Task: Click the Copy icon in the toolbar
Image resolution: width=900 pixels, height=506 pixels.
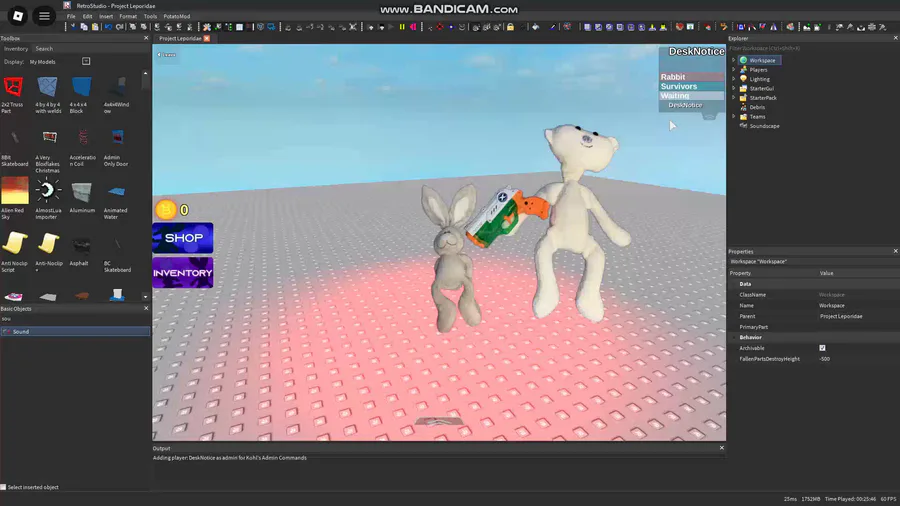Action: (84, 27)
